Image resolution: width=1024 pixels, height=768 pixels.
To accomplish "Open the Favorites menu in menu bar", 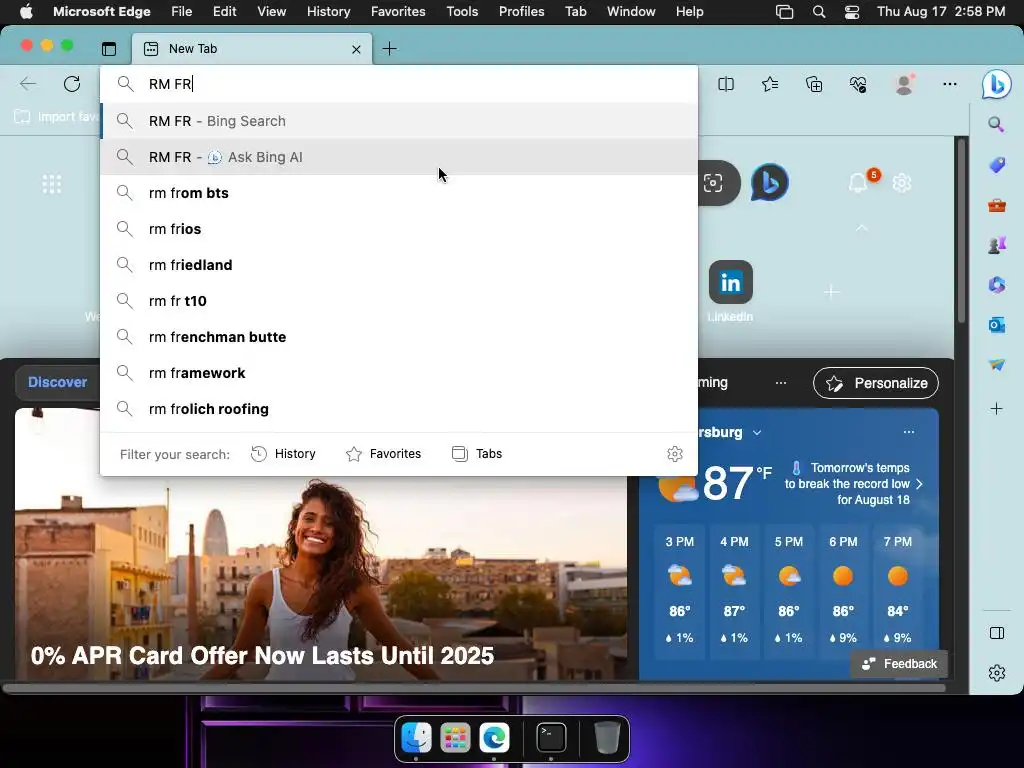I will click(398, 12).
